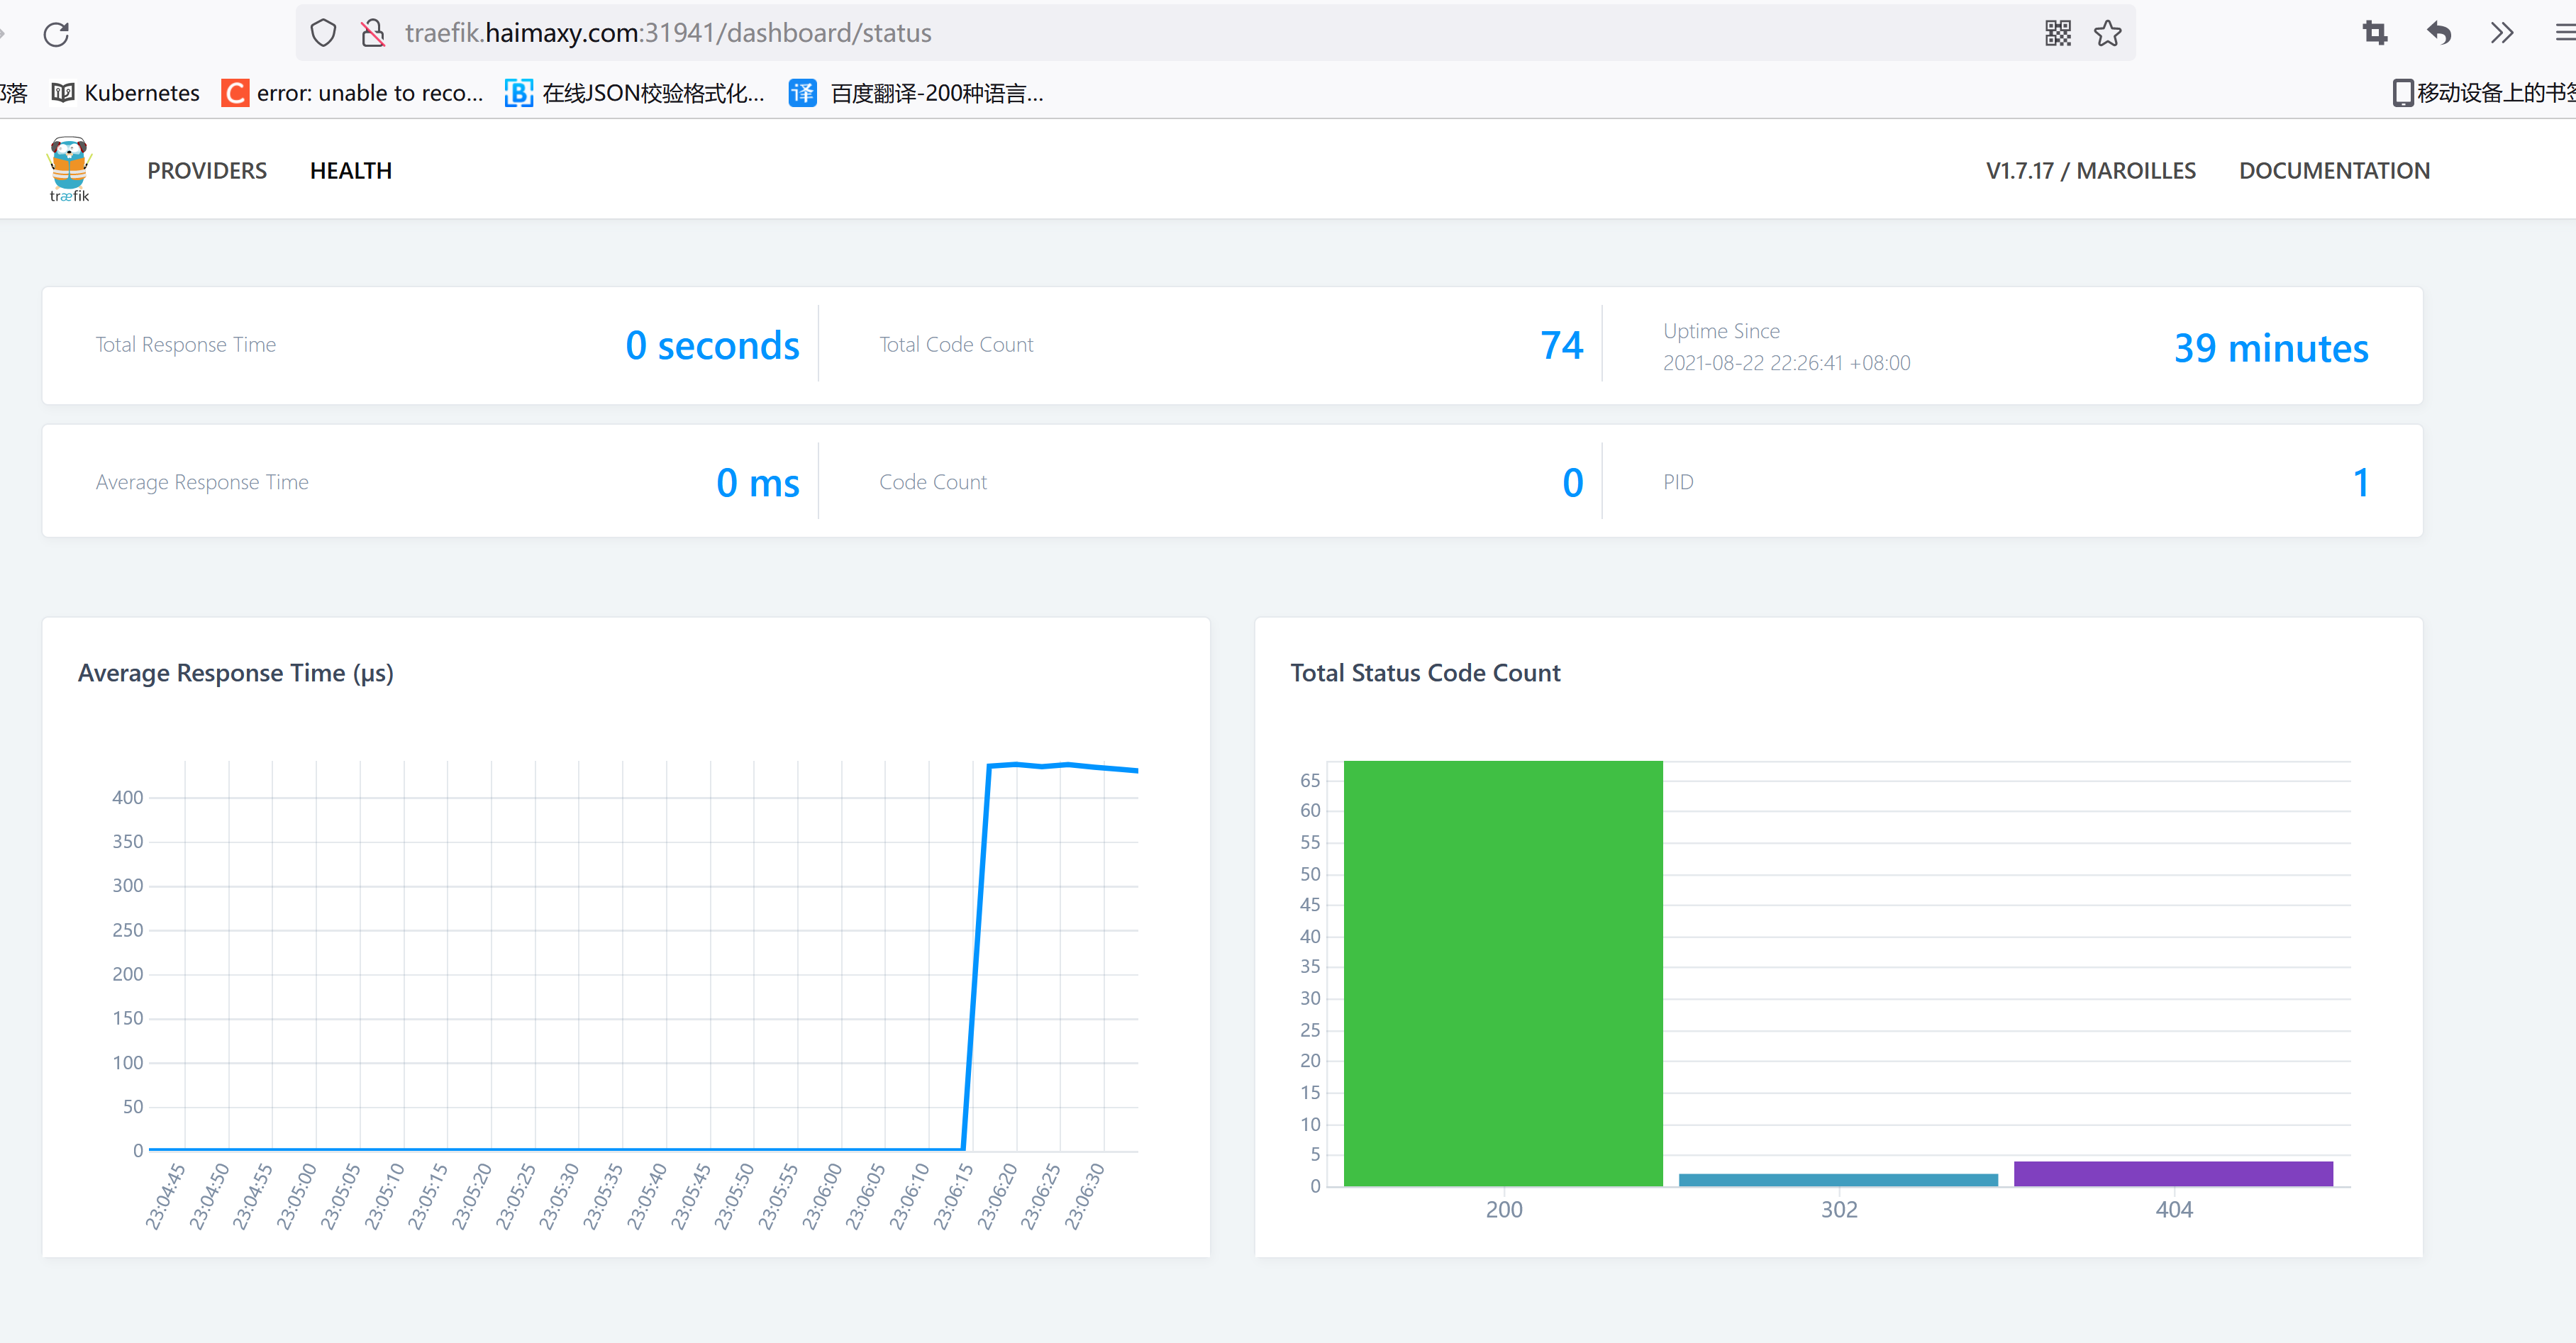
Task: Click the Code Count value 0
Action: 1573,483
